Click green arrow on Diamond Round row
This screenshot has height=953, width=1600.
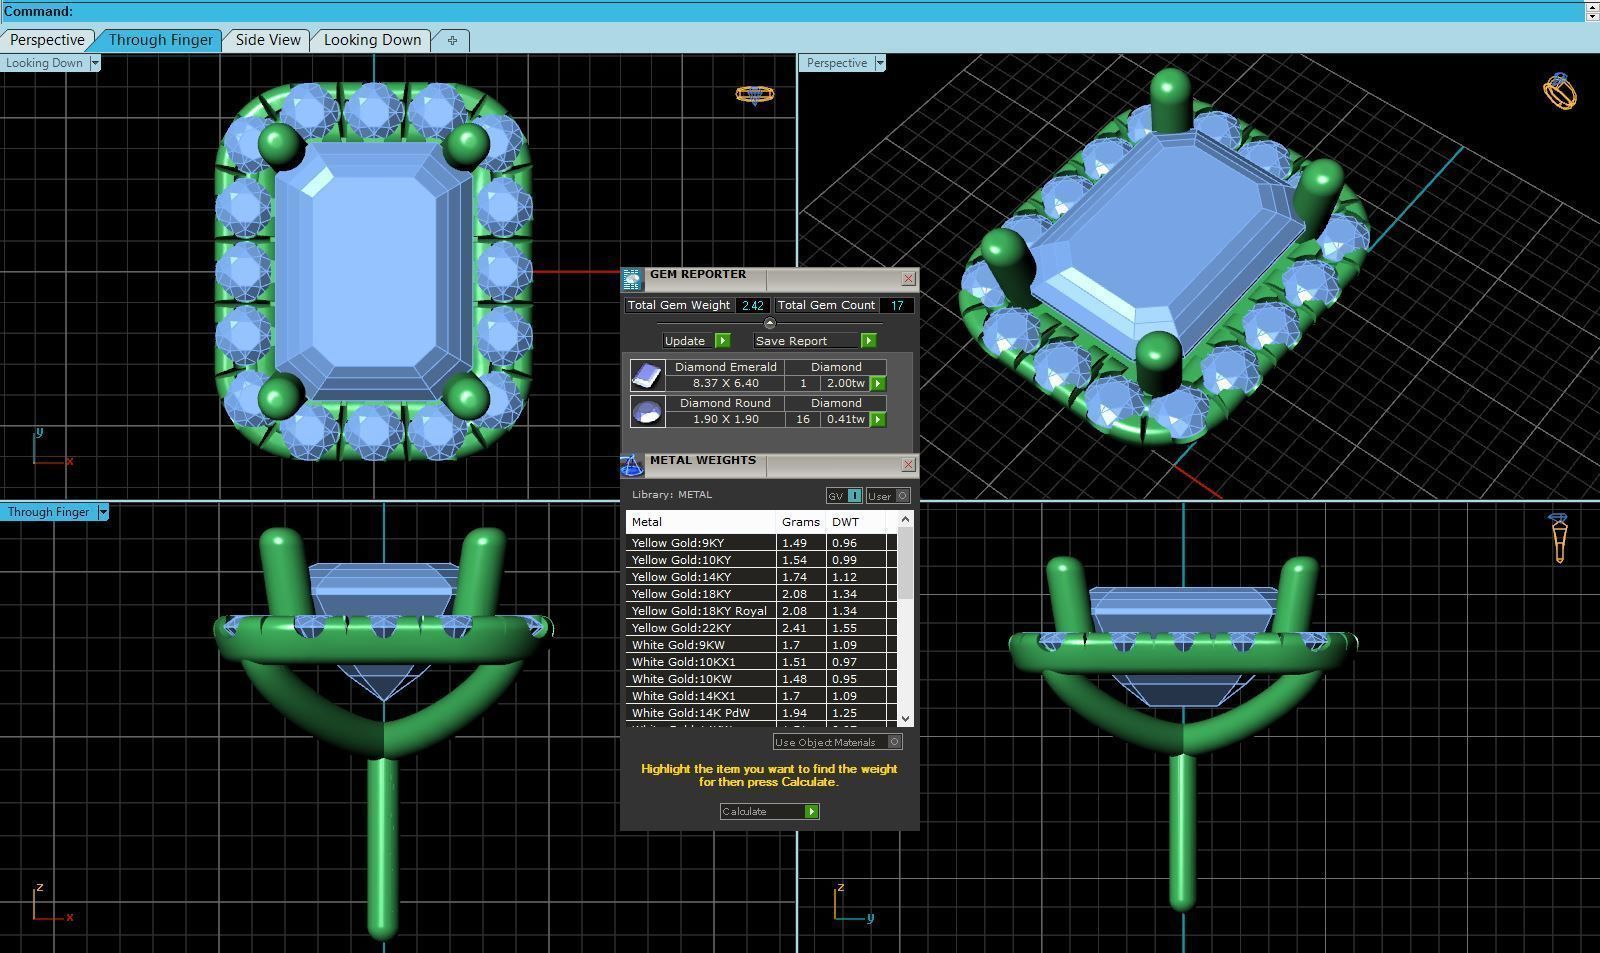tap(878, 420)
